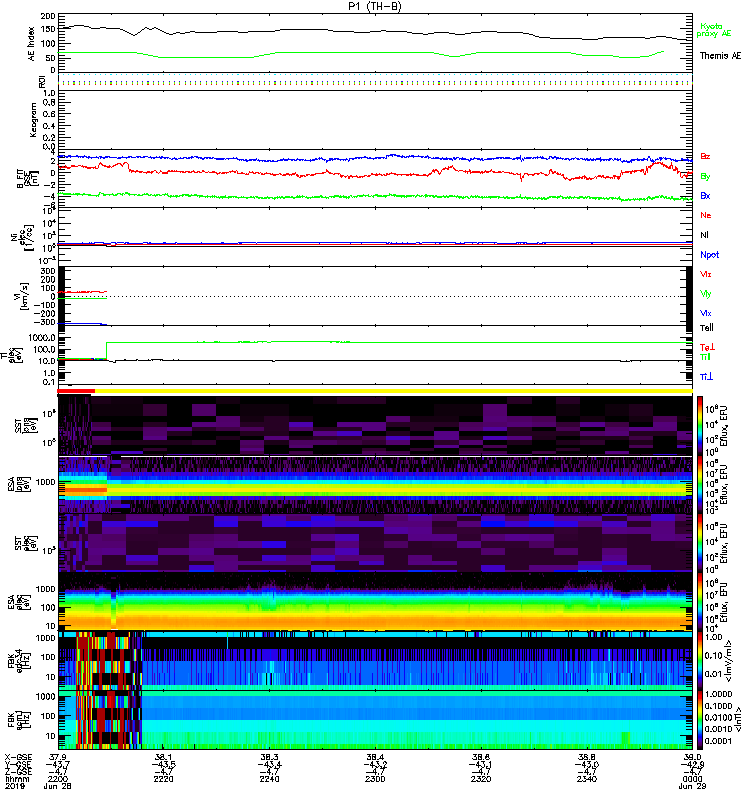Click the Y-GSE value "-43.5"
The image size is (750, 800).
point(163,764)
